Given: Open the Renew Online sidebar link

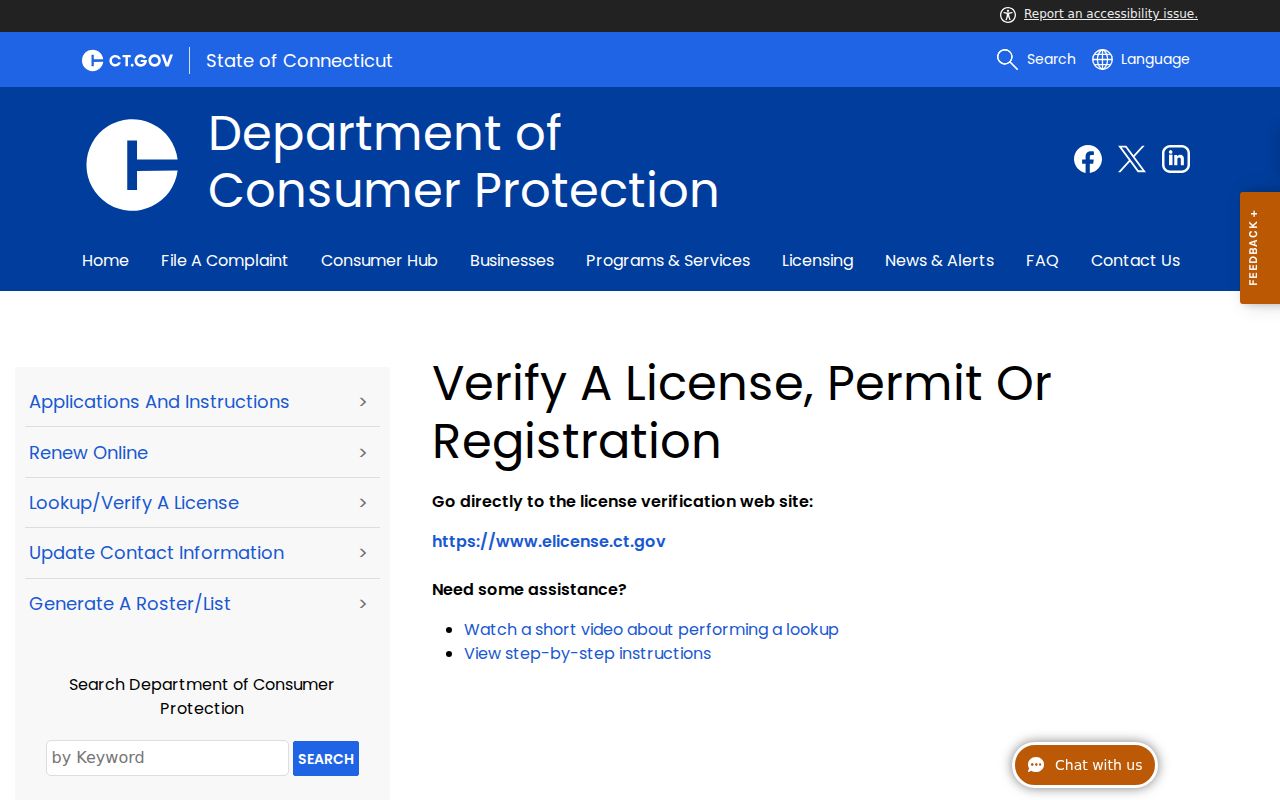Looking at the screenshot, I should (x=88, y=453).
